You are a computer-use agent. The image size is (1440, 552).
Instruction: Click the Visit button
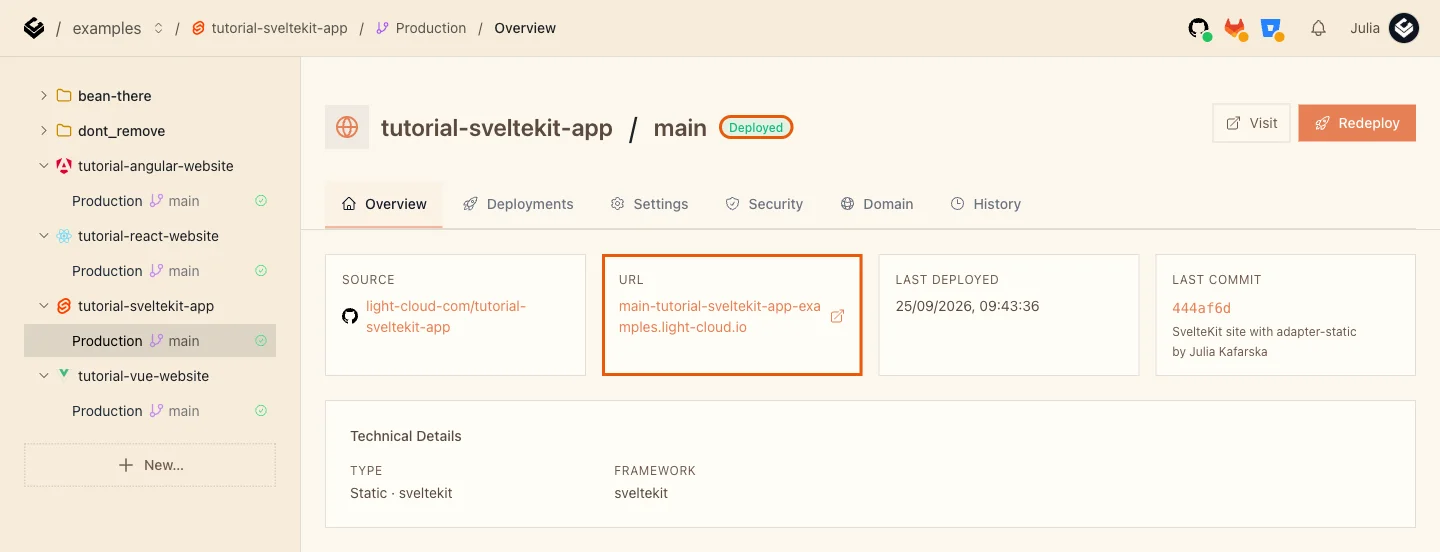pyautogui.click(x=1251, y=123)
